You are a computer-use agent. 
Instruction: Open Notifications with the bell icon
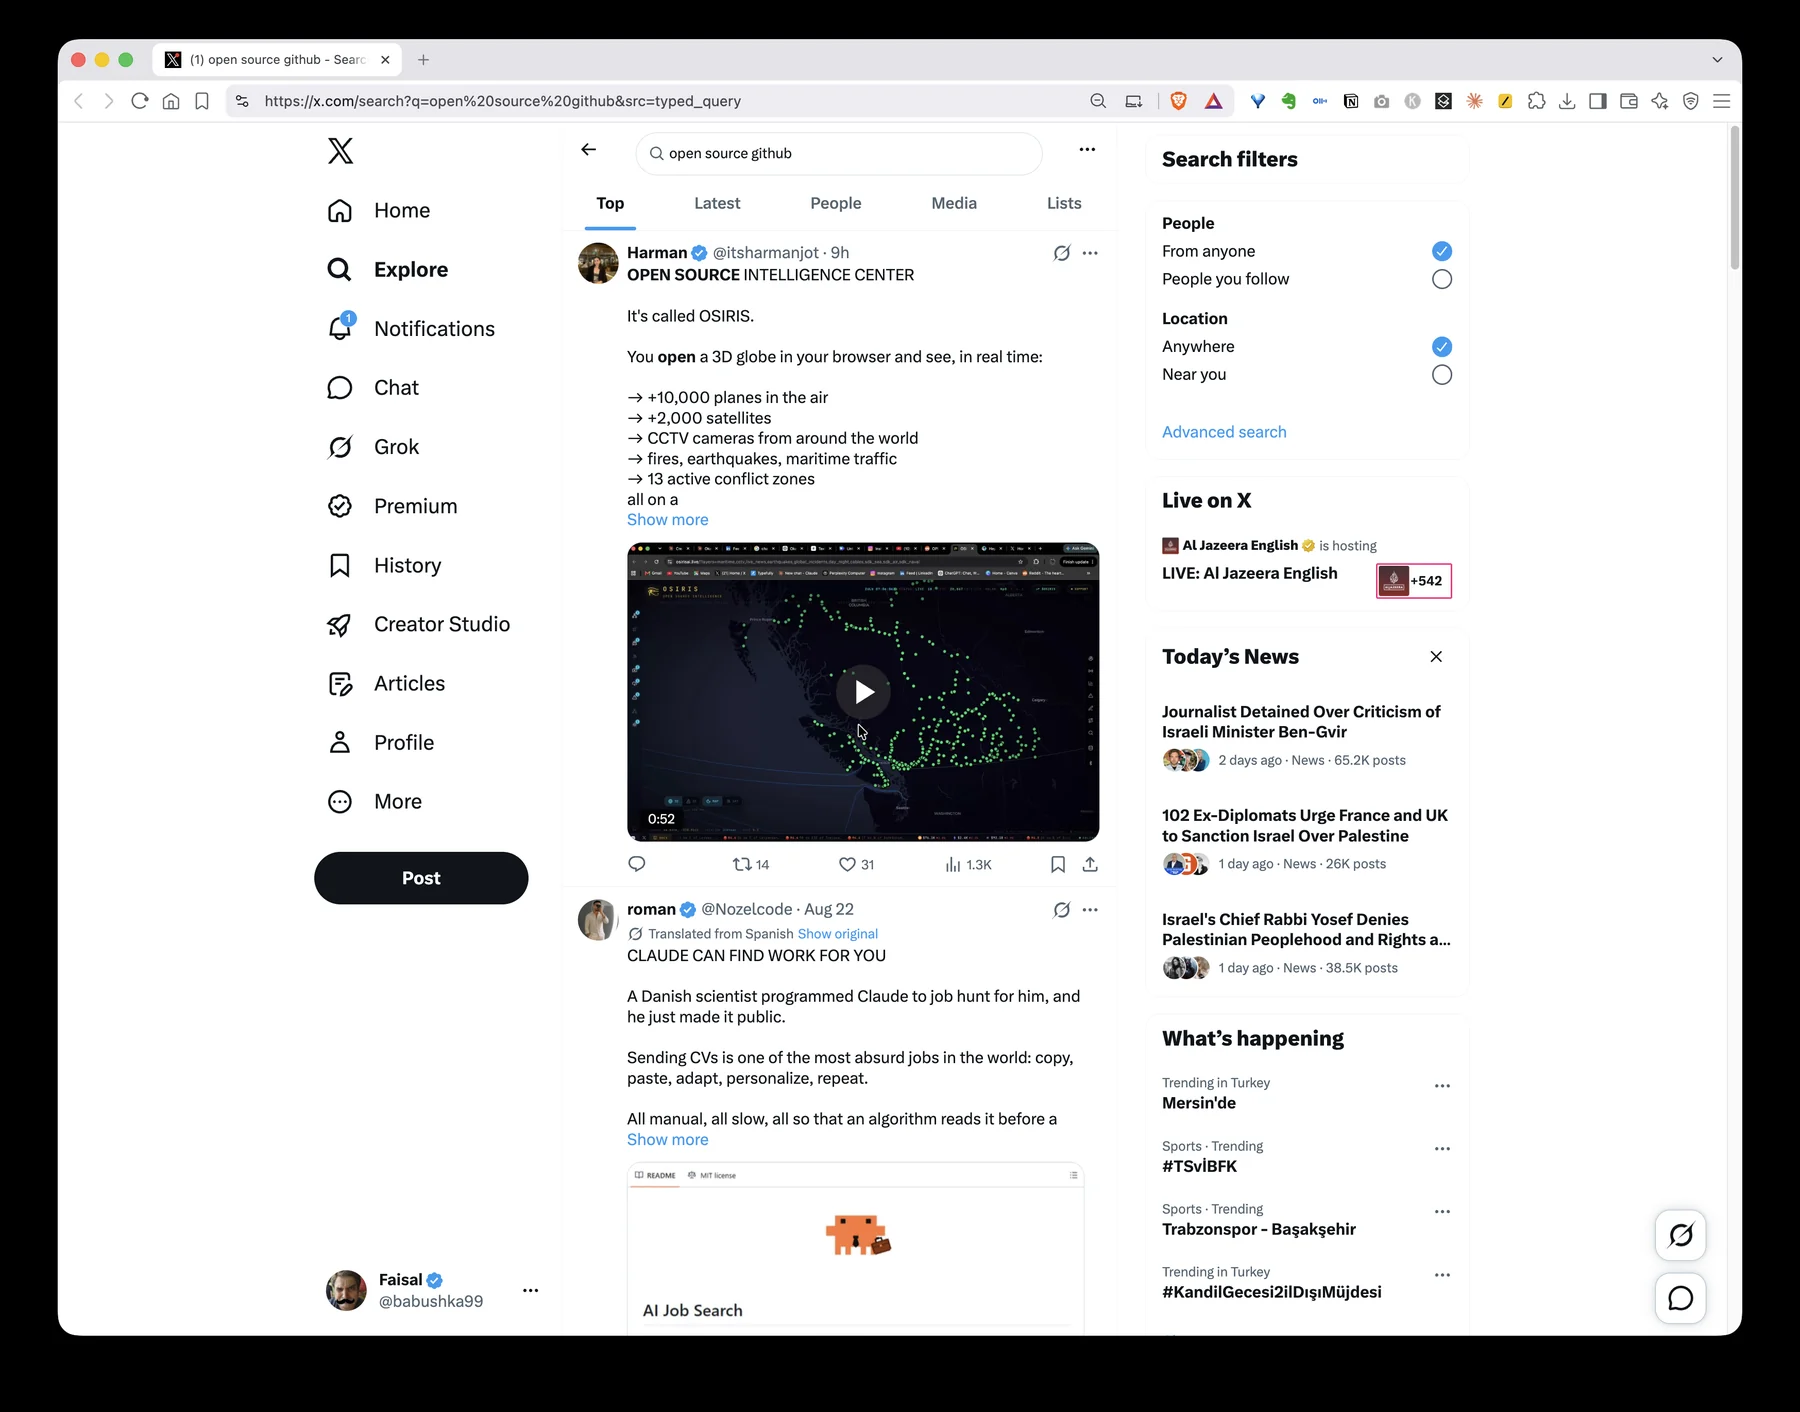pos(411,329)
